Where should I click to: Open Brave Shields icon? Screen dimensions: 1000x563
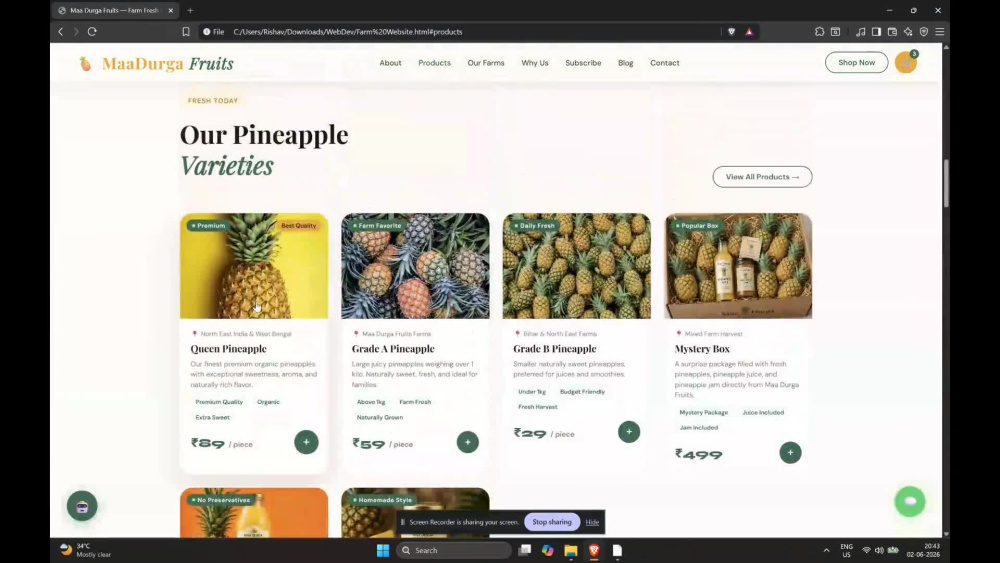pyautogui.click(x=732, y=31)
